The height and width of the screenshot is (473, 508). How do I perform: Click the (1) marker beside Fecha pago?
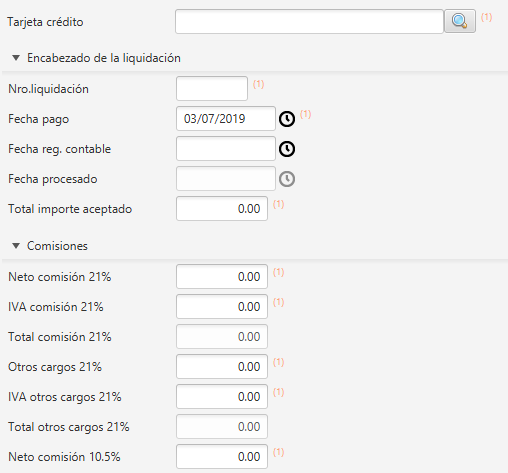point(305,114)
